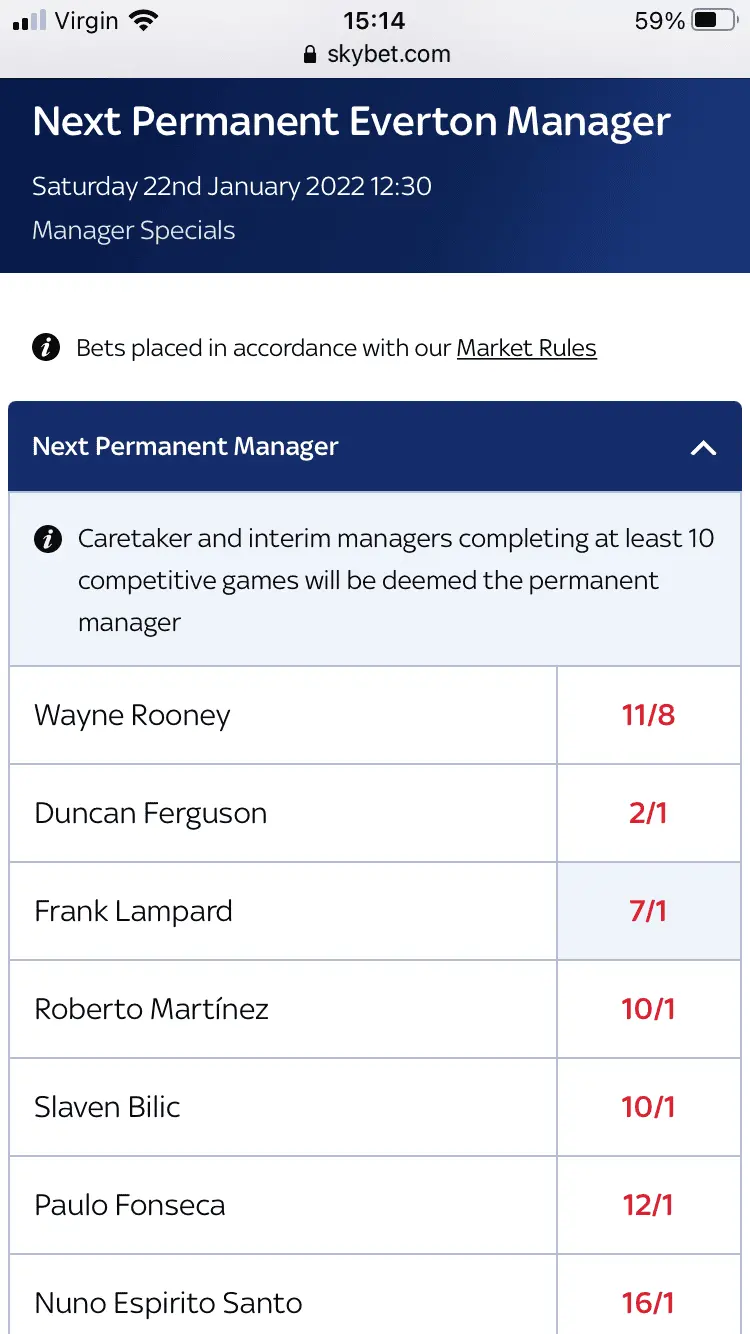The width and height of the screenshot is (750, 1334).
Task: Tap the Manager Specials subtitle
Action: pyautogui.click(x=133, y=230)
